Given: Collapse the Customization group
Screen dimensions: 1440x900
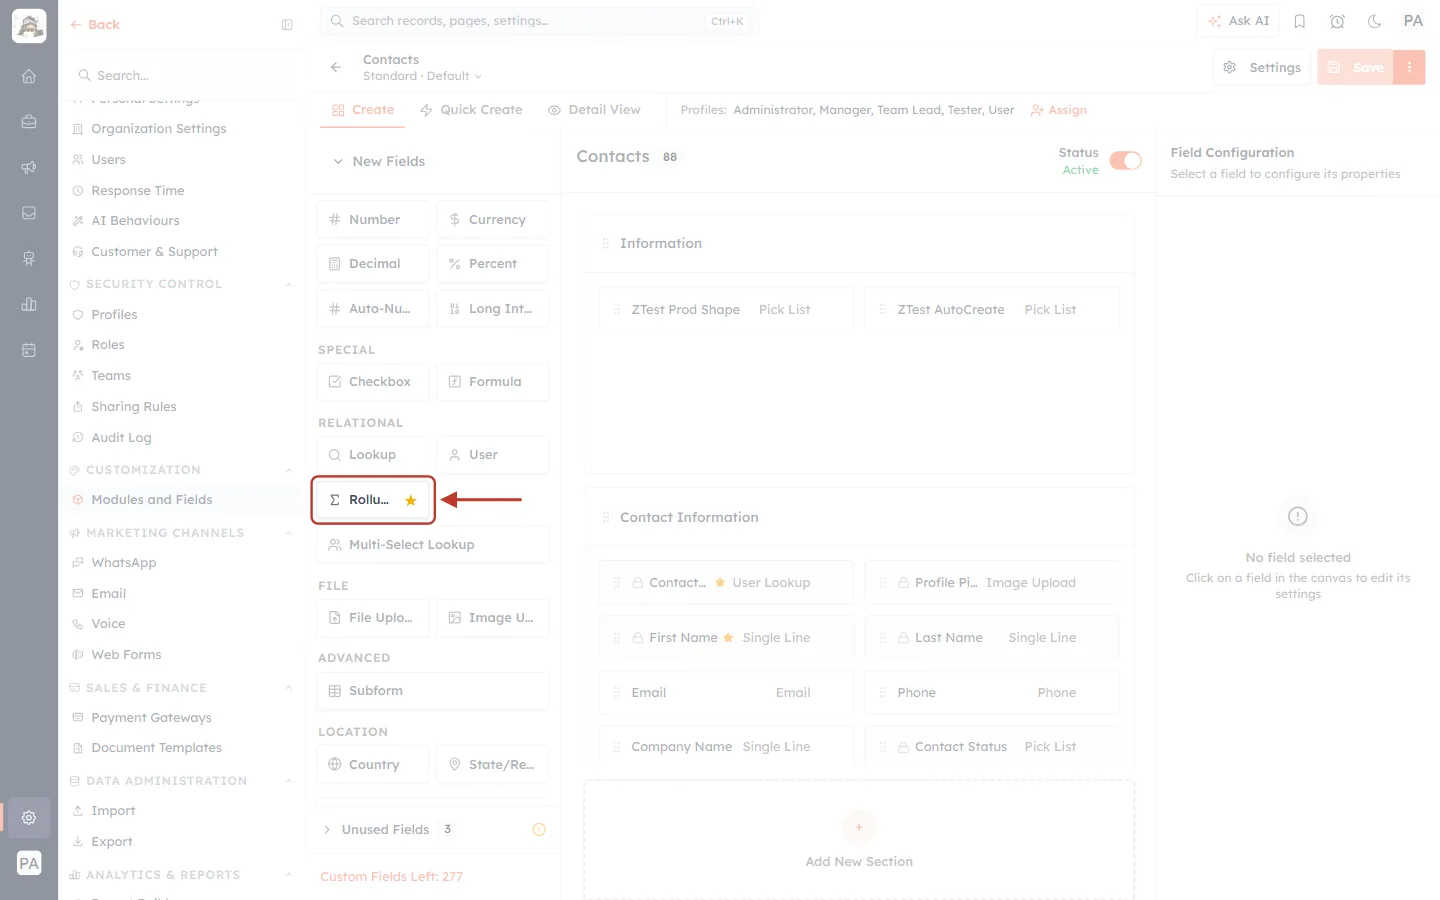Looking at the screenshot, I should (289, 470).
